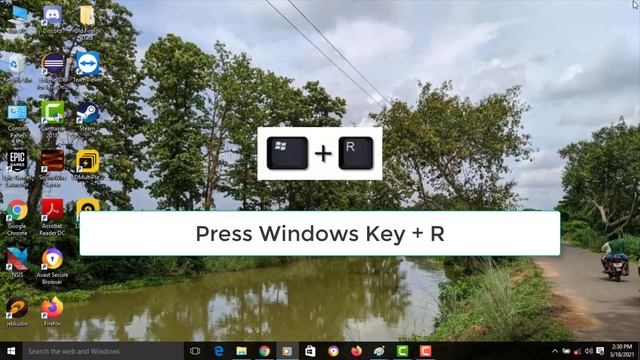Open Epic Games Launcher desktop shortcut
640x360 pixels.
click(17, 168)
